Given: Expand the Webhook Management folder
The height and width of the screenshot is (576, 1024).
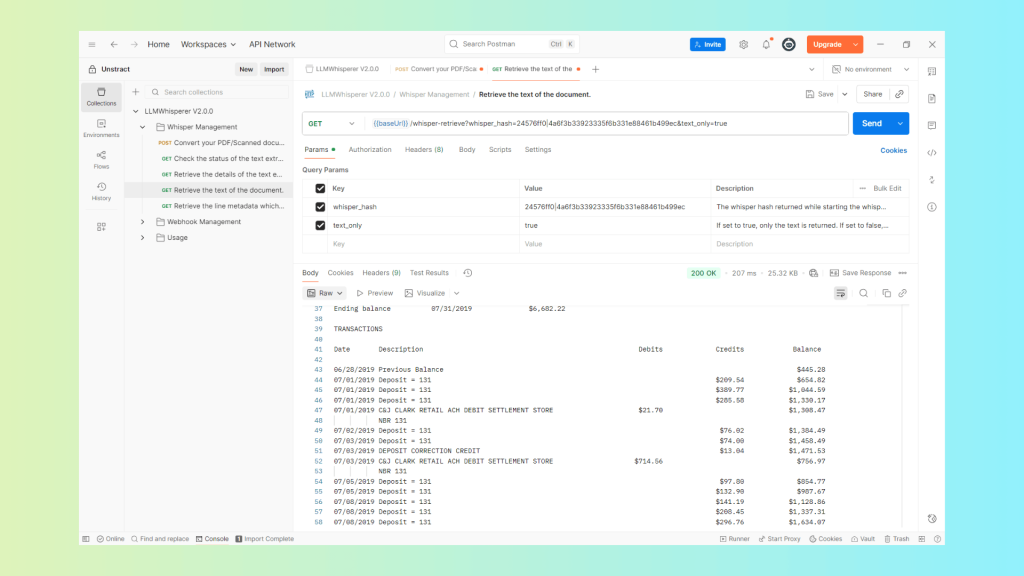Looking at the screenshot, I should click(x=142, y=222).
